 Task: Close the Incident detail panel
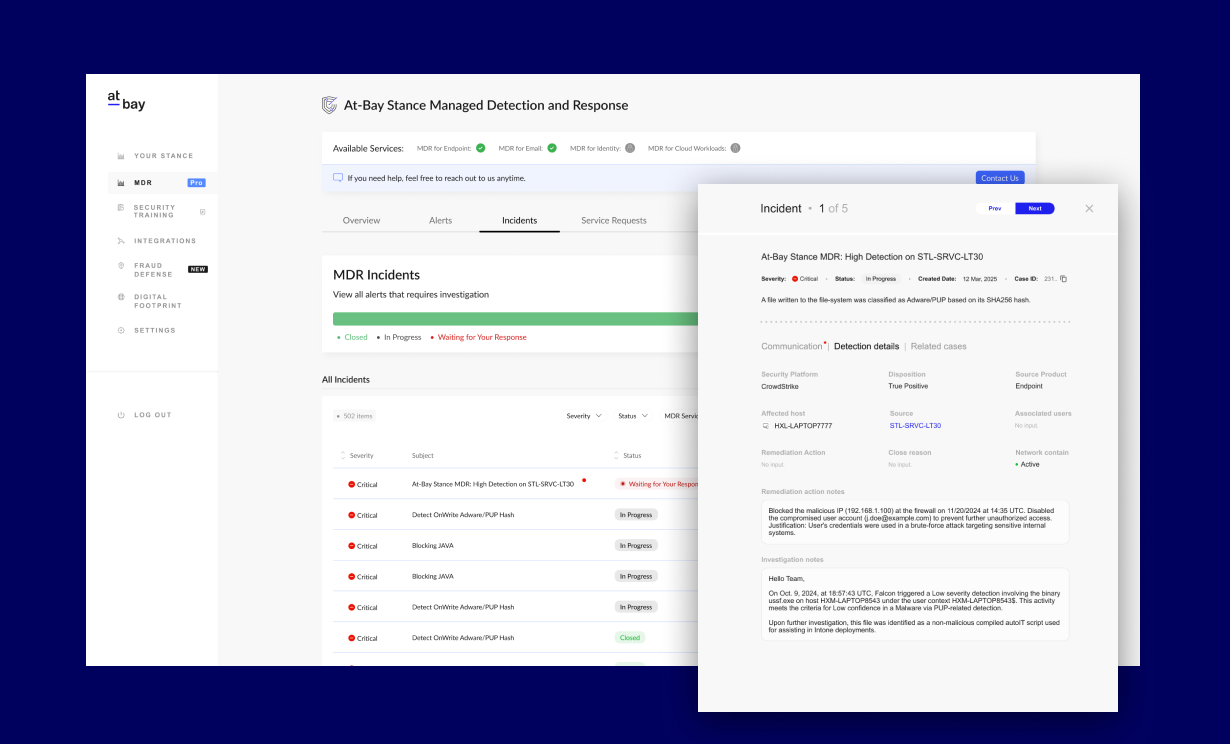click(1089, 209)
